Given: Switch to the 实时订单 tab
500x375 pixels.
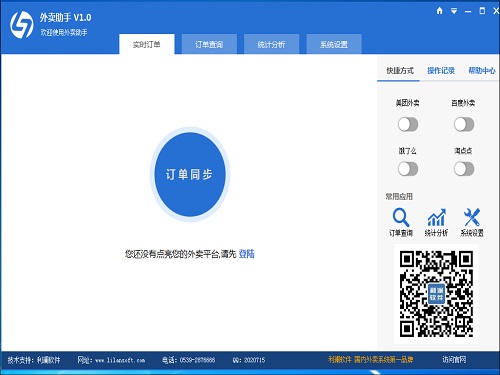Looking at the screenshot, I should point(147,44).
